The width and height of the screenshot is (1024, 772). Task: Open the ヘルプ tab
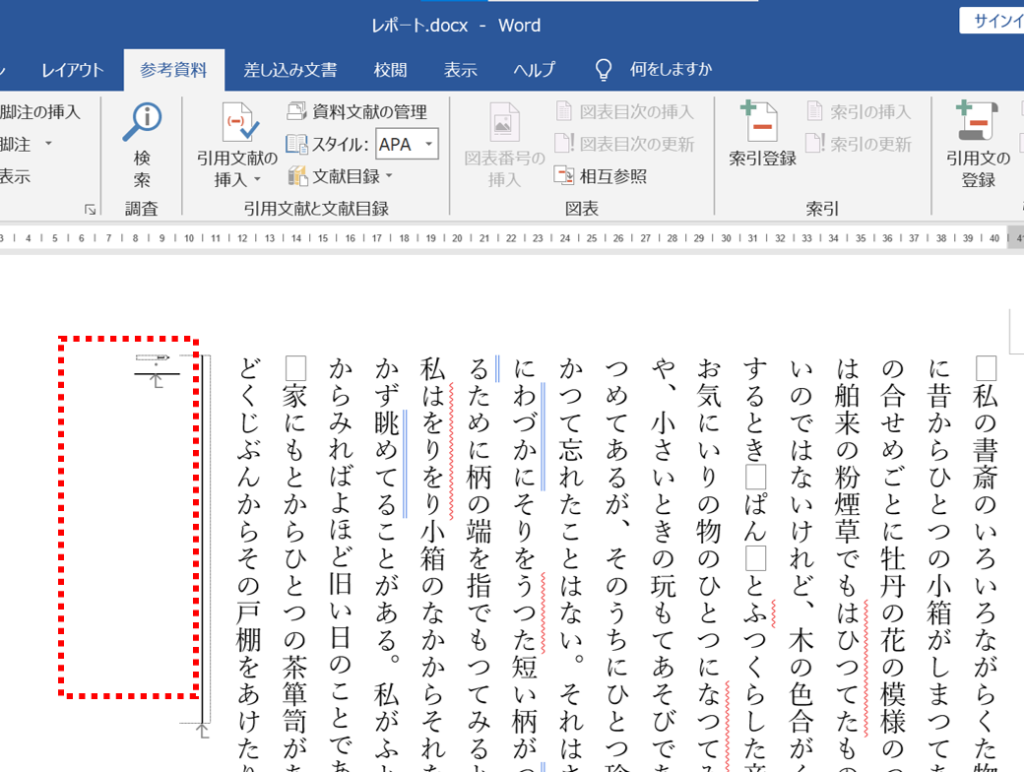(534, 70)
